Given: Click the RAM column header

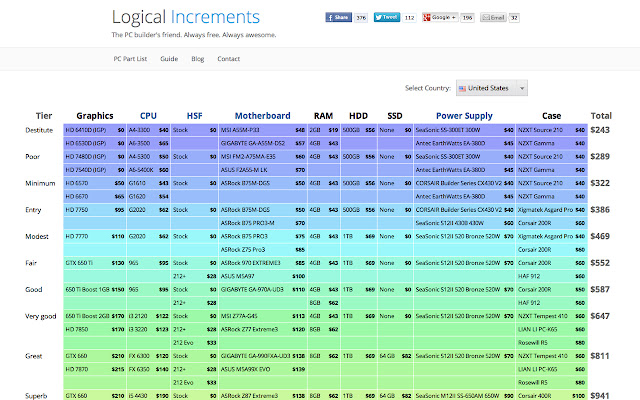Looking at the screenshot, I should (323, 116).
